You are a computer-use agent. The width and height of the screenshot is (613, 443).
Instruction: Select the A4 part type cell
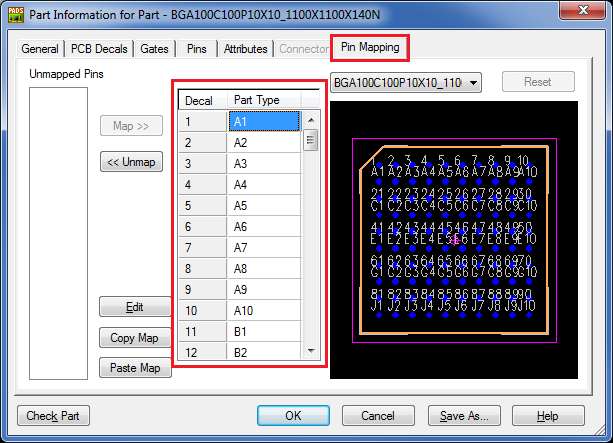pyautogui.click(x=264, y=185)
